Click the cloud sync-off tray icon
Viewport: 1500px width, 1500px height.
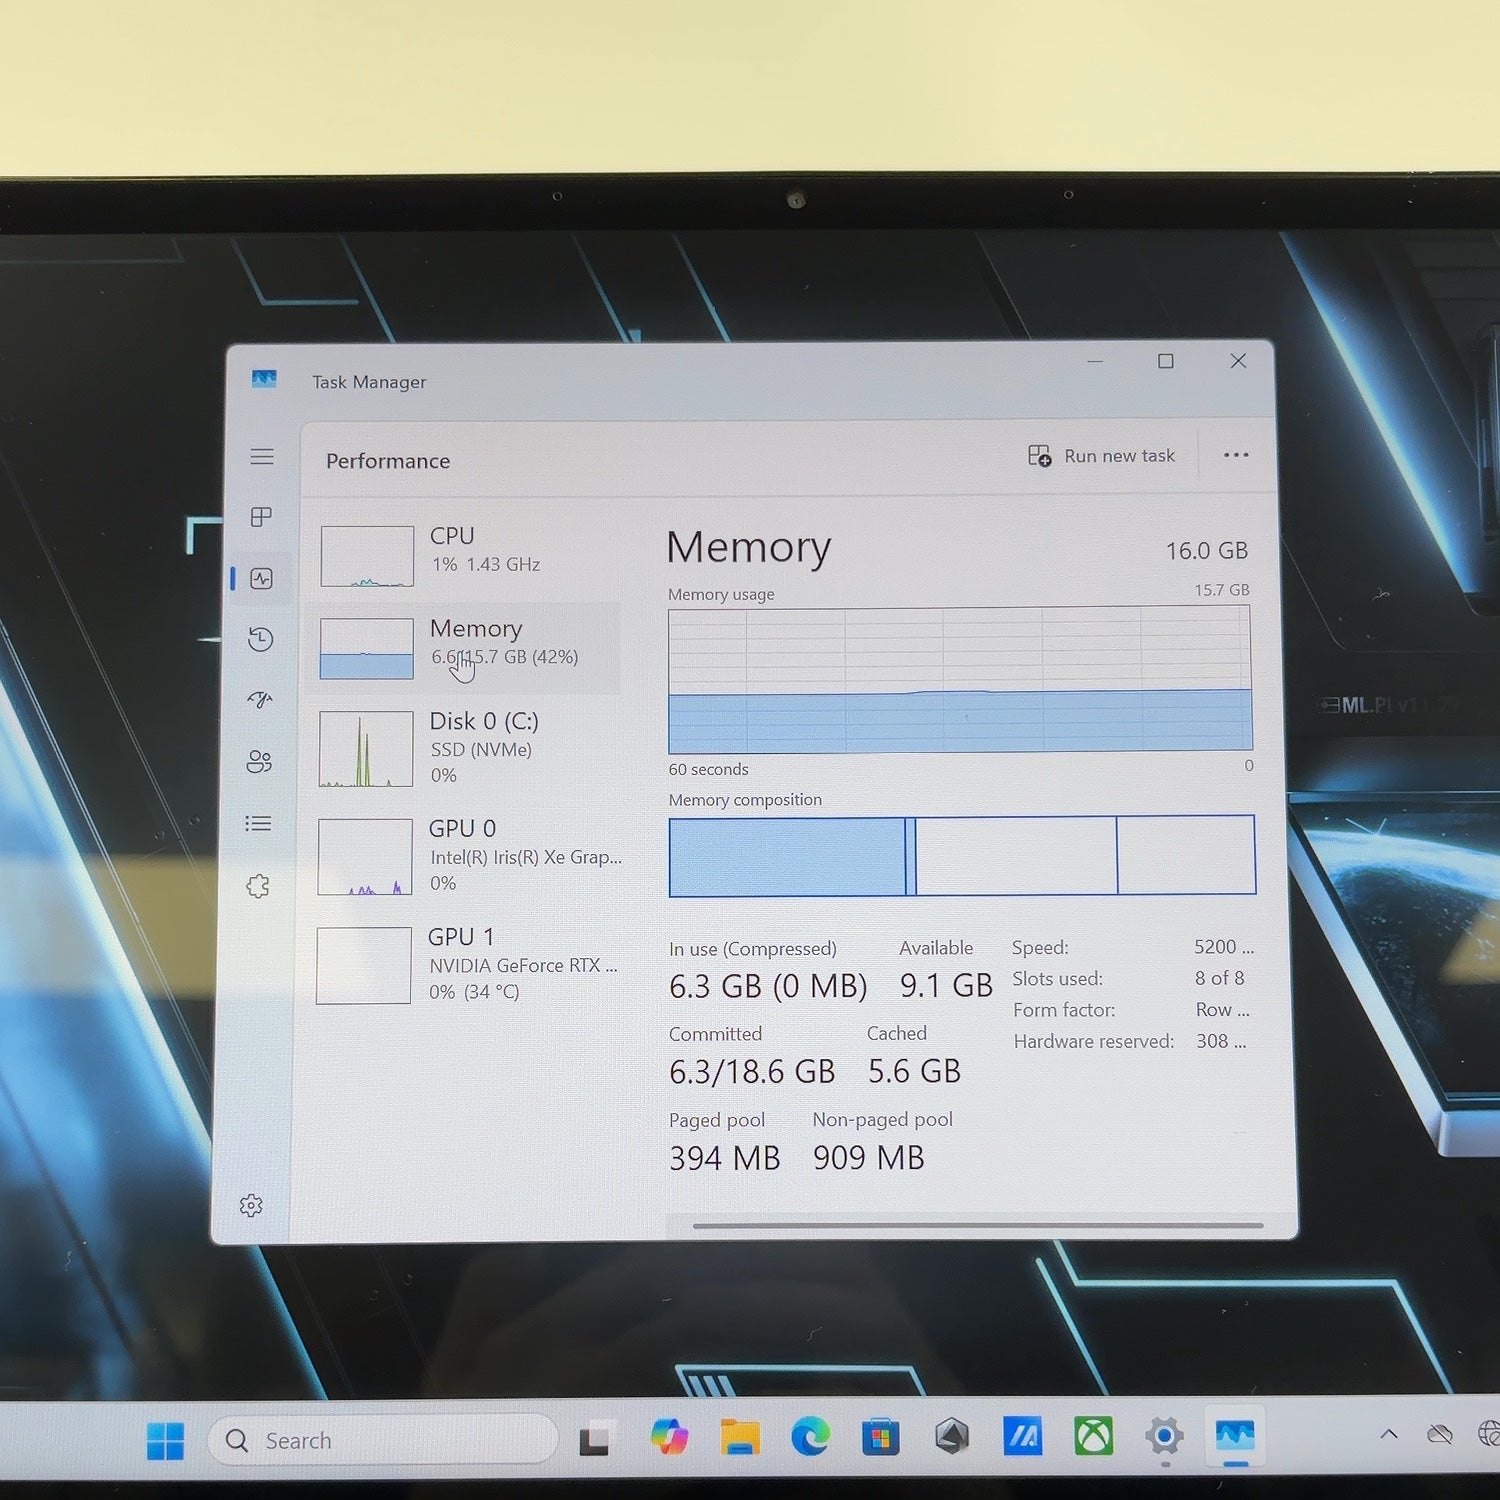[1440, 1434]
